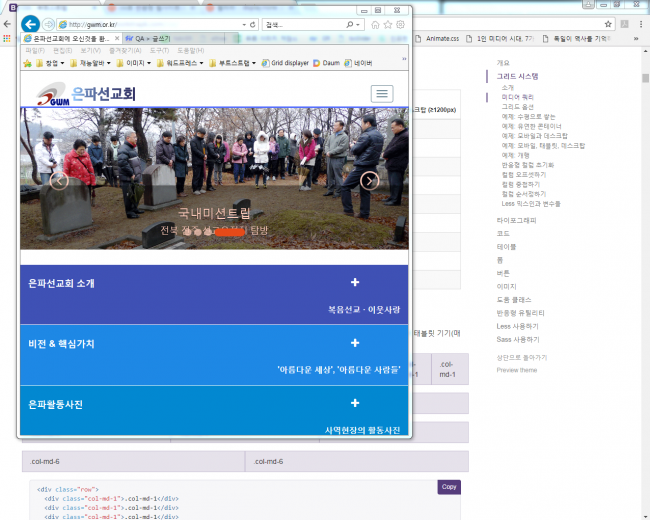
Task: Open the 보기(V) menu
Action: 90,51
